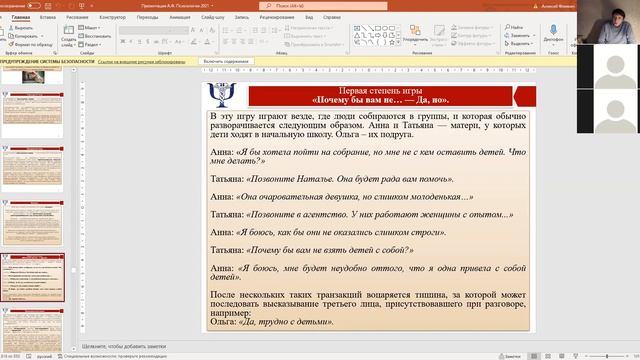Open the Вставка ribbon tab
Viewport: 640px width, 360px height.
tap(48, 18)
